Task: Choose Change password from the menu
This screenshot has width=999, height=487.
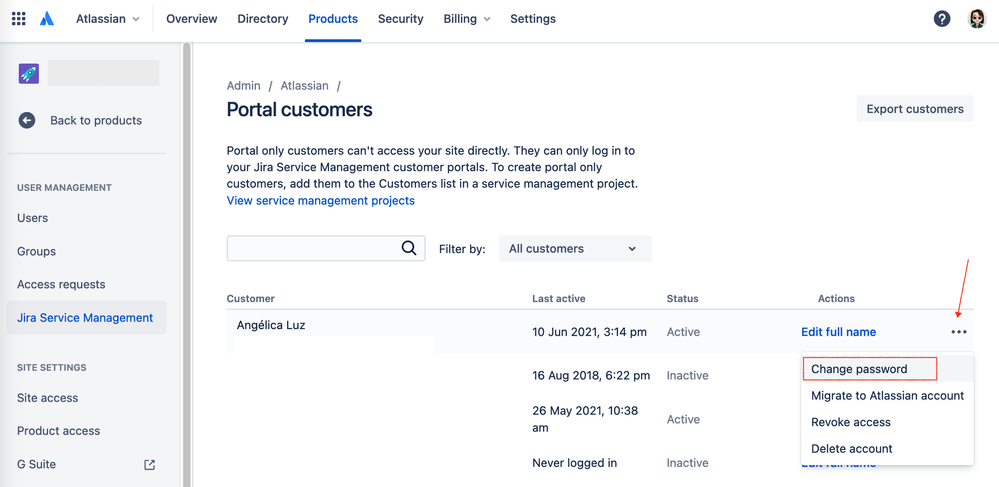Action: [887, 369]
